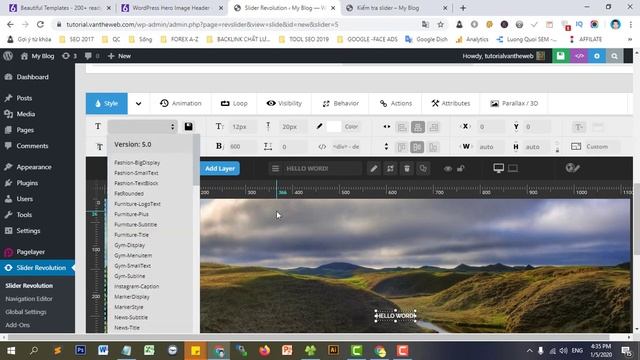The height and width of the screenshot is (360, 640).
Task: Click the save style floppy disk icon
Action: [x=188, y=127]
